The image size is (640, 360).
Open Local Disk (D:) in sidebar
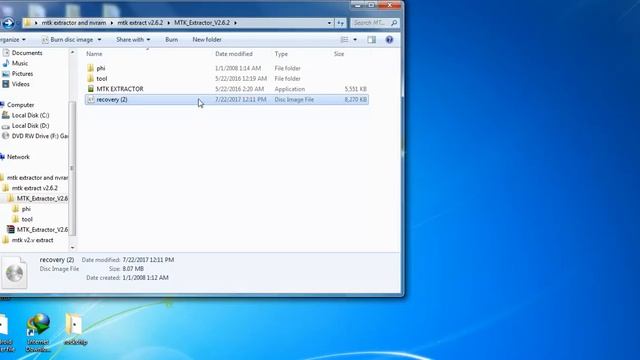click(30, 126)
